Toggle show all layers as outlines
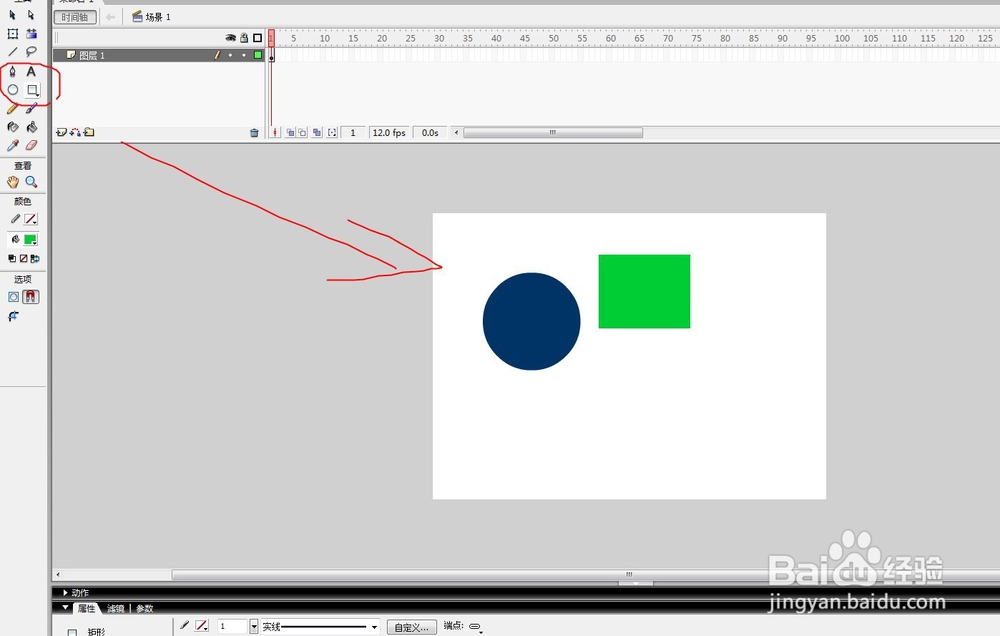The height and width of the screenshot is (636, 1000). pyautogui.click(x=258, y=38)
